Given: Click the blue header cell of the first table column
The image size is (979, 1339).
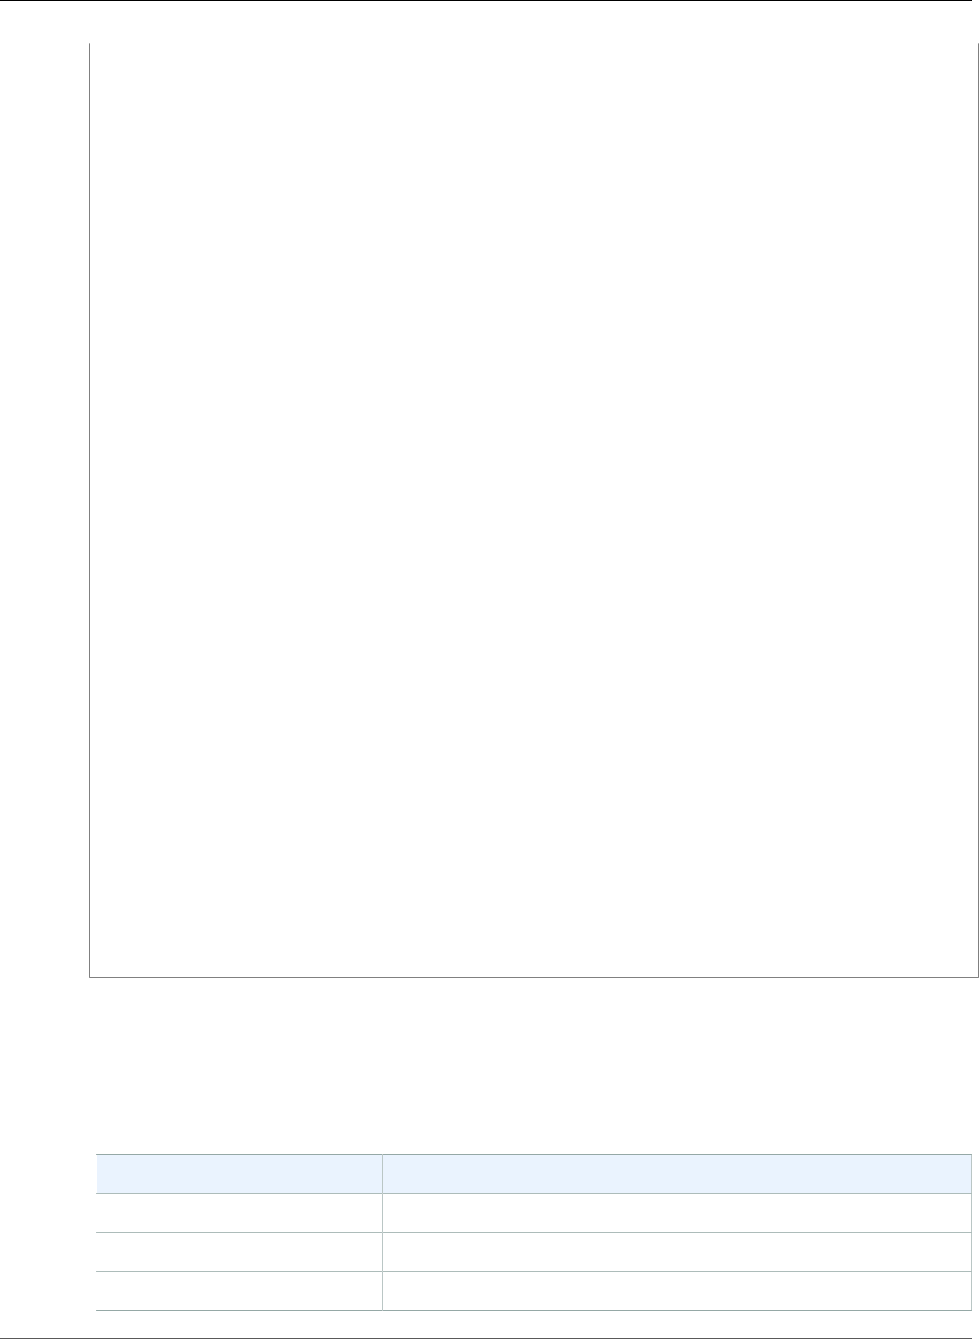Looking at the screenshot, I should 239,1173.
